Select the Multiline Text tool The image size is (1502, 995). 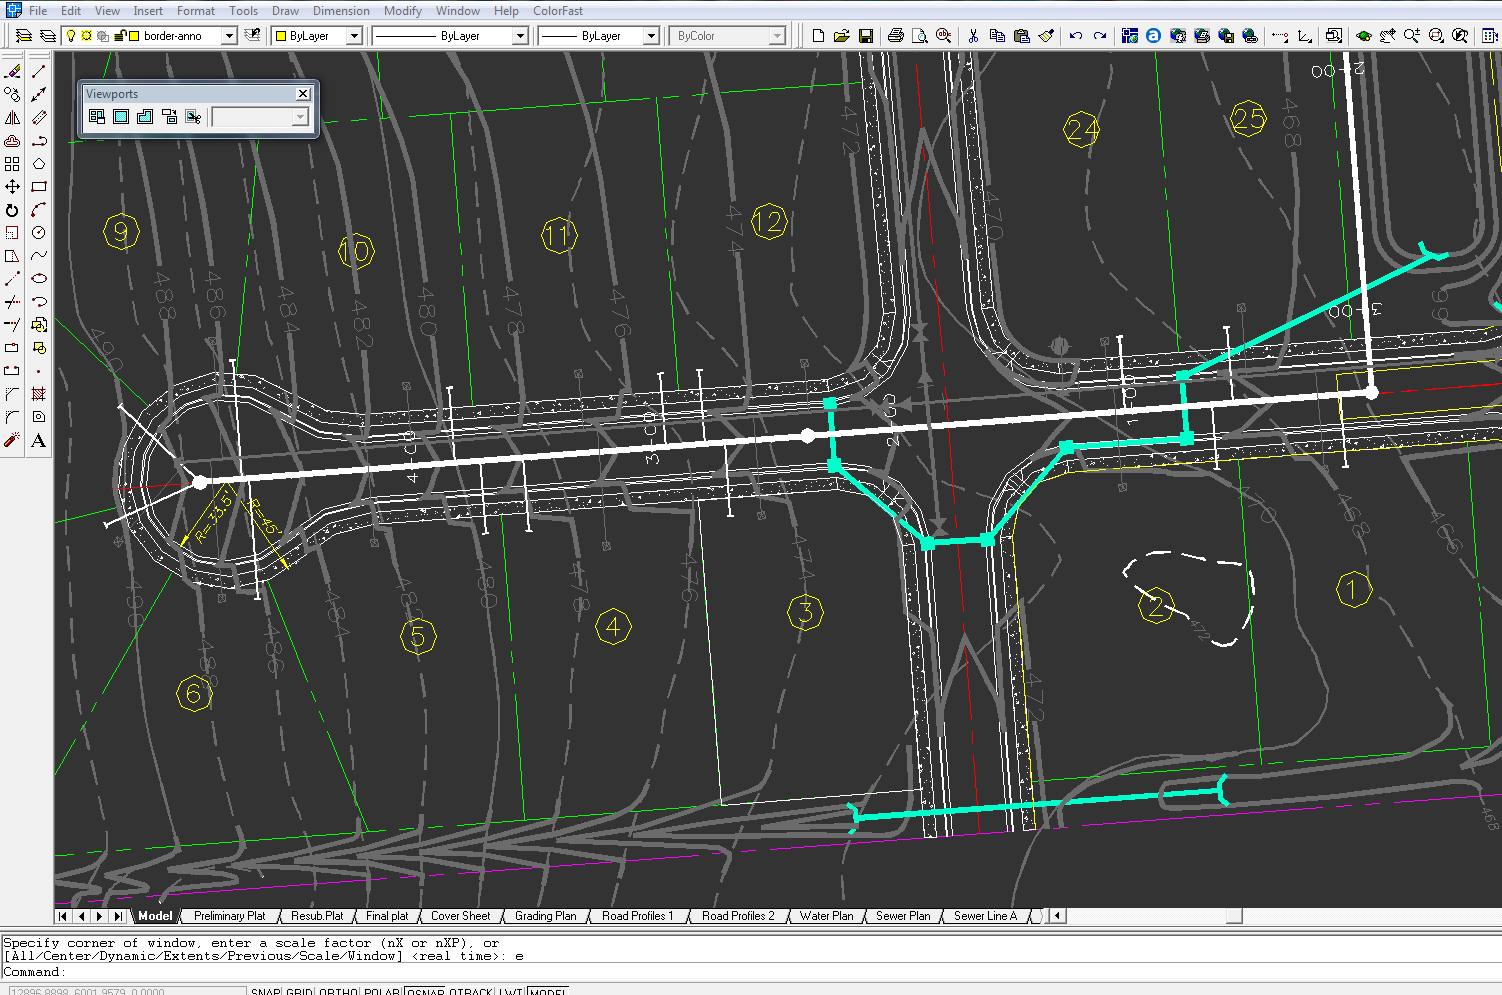point(39,441)
